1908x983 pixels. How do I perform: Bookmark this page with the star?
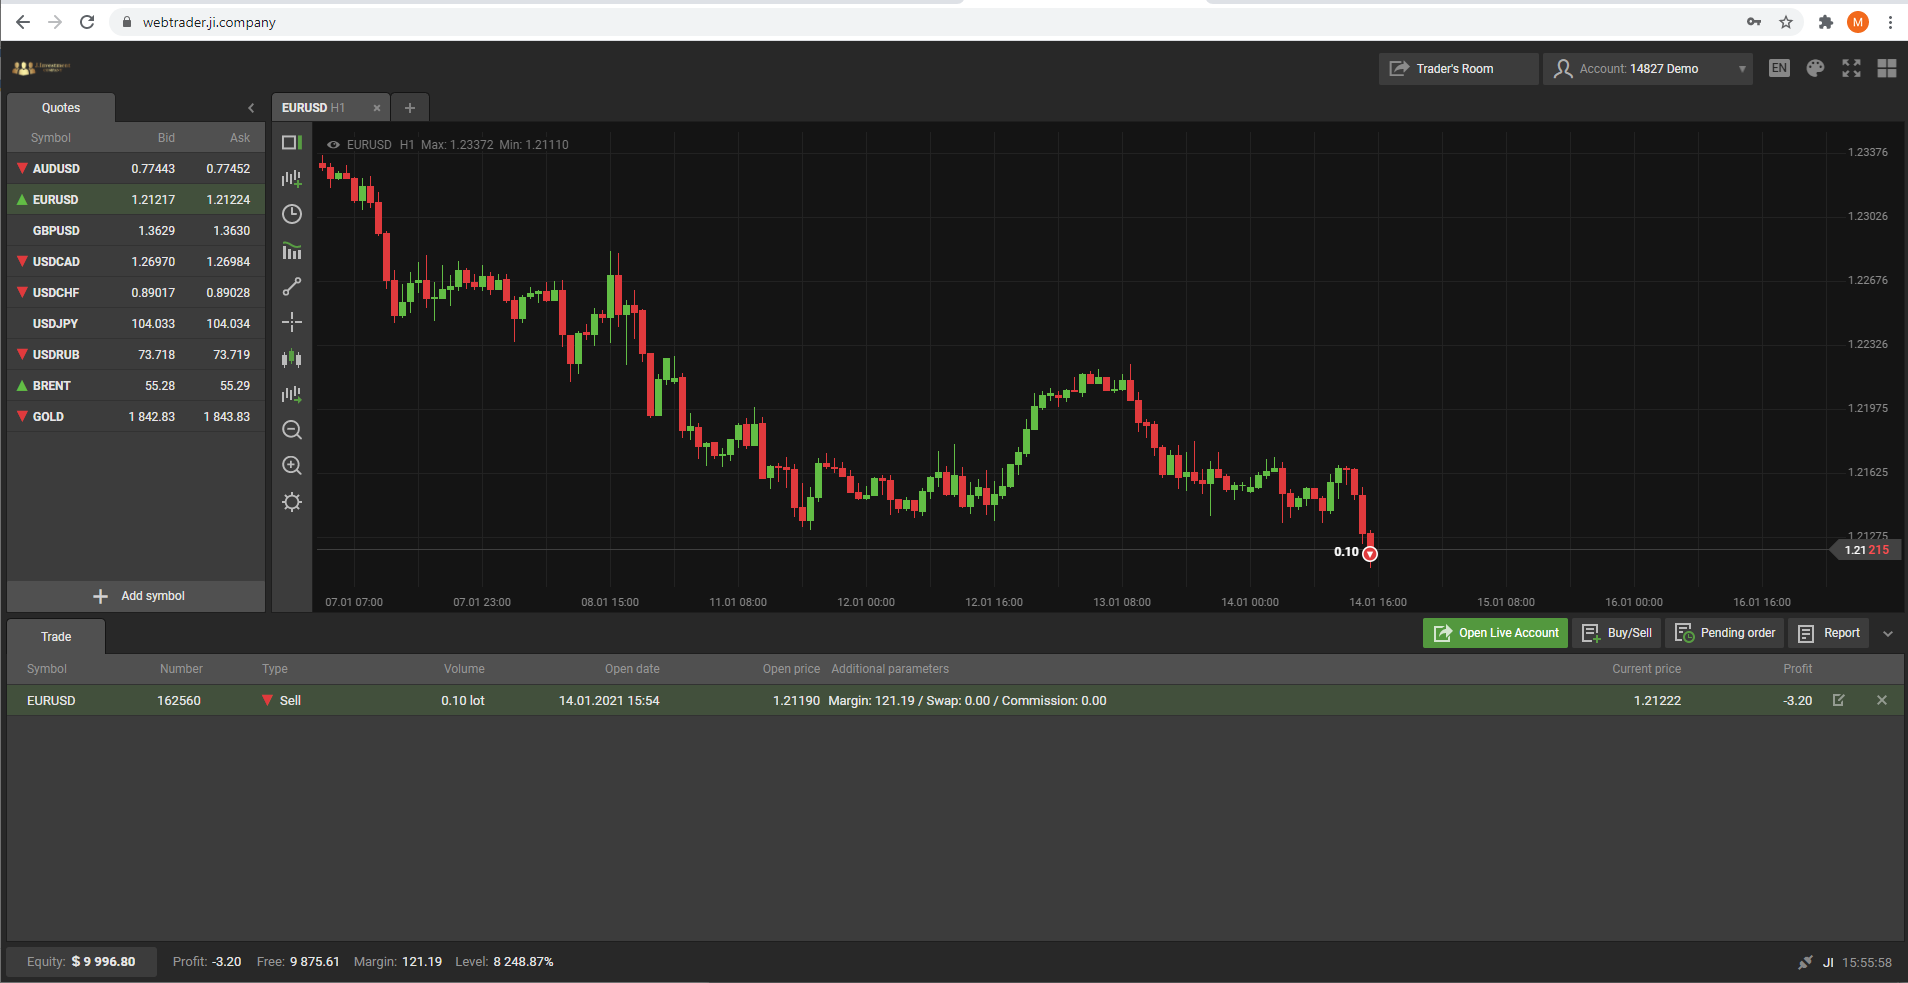[x=1786, y=22]
